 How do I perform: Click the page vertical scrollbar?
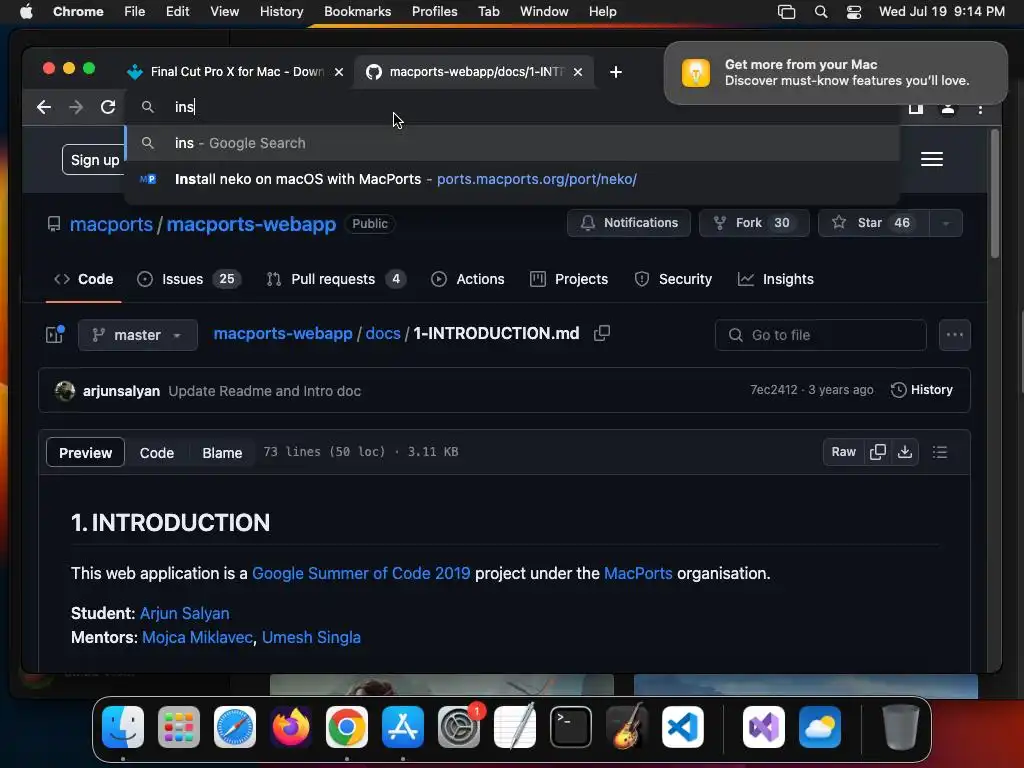[x=995, y=194]
